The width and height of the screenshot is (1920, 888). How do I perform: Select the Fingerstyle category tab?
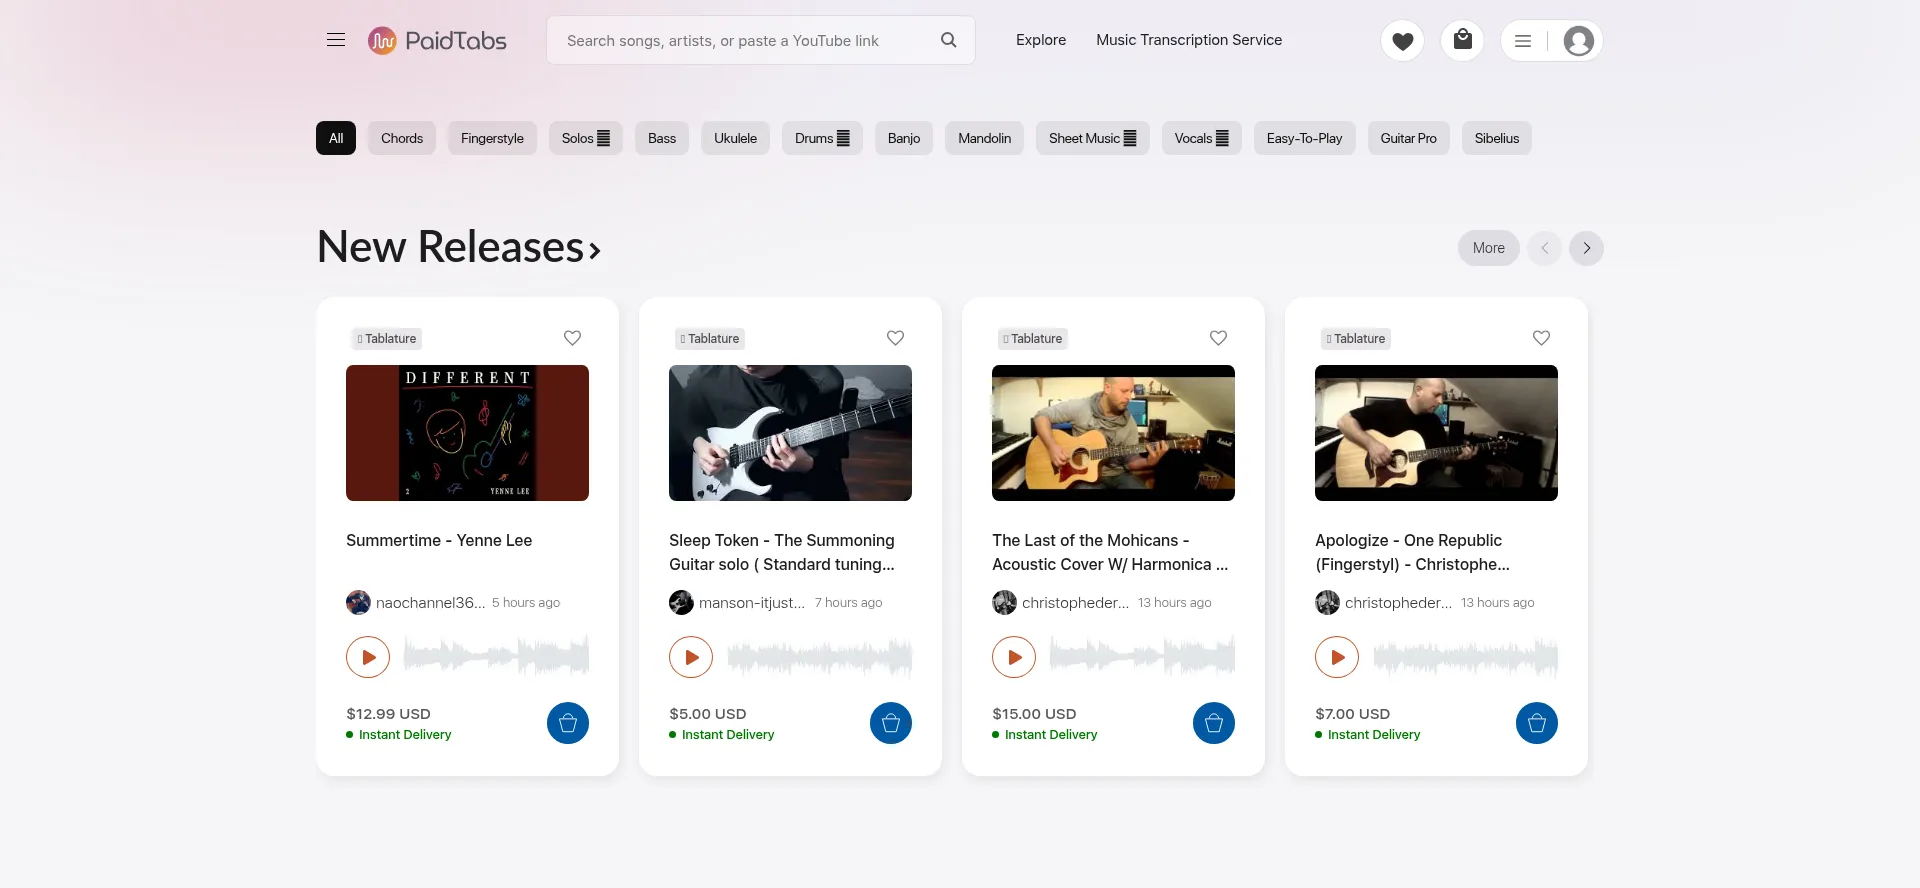coord(492,138)
